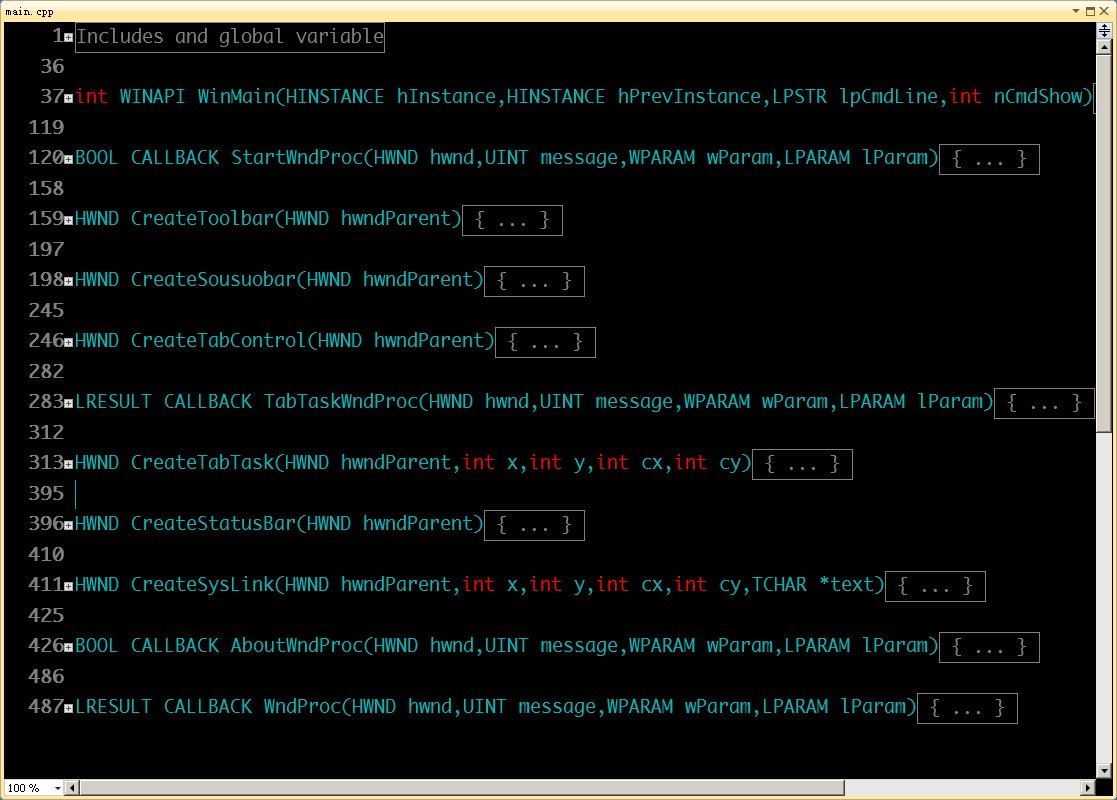
Task: Expand the WndProc function on line 487
Action: click(68, 709)
